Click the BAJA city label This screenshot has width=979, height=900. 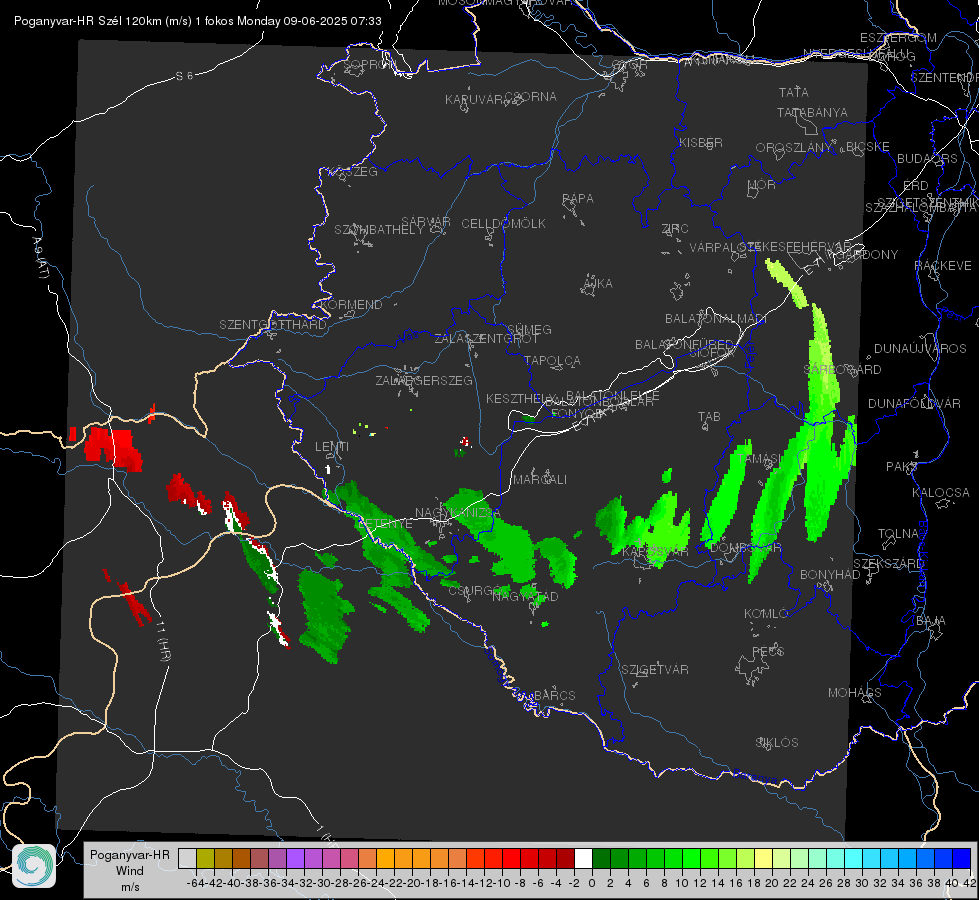pos(931,621)
